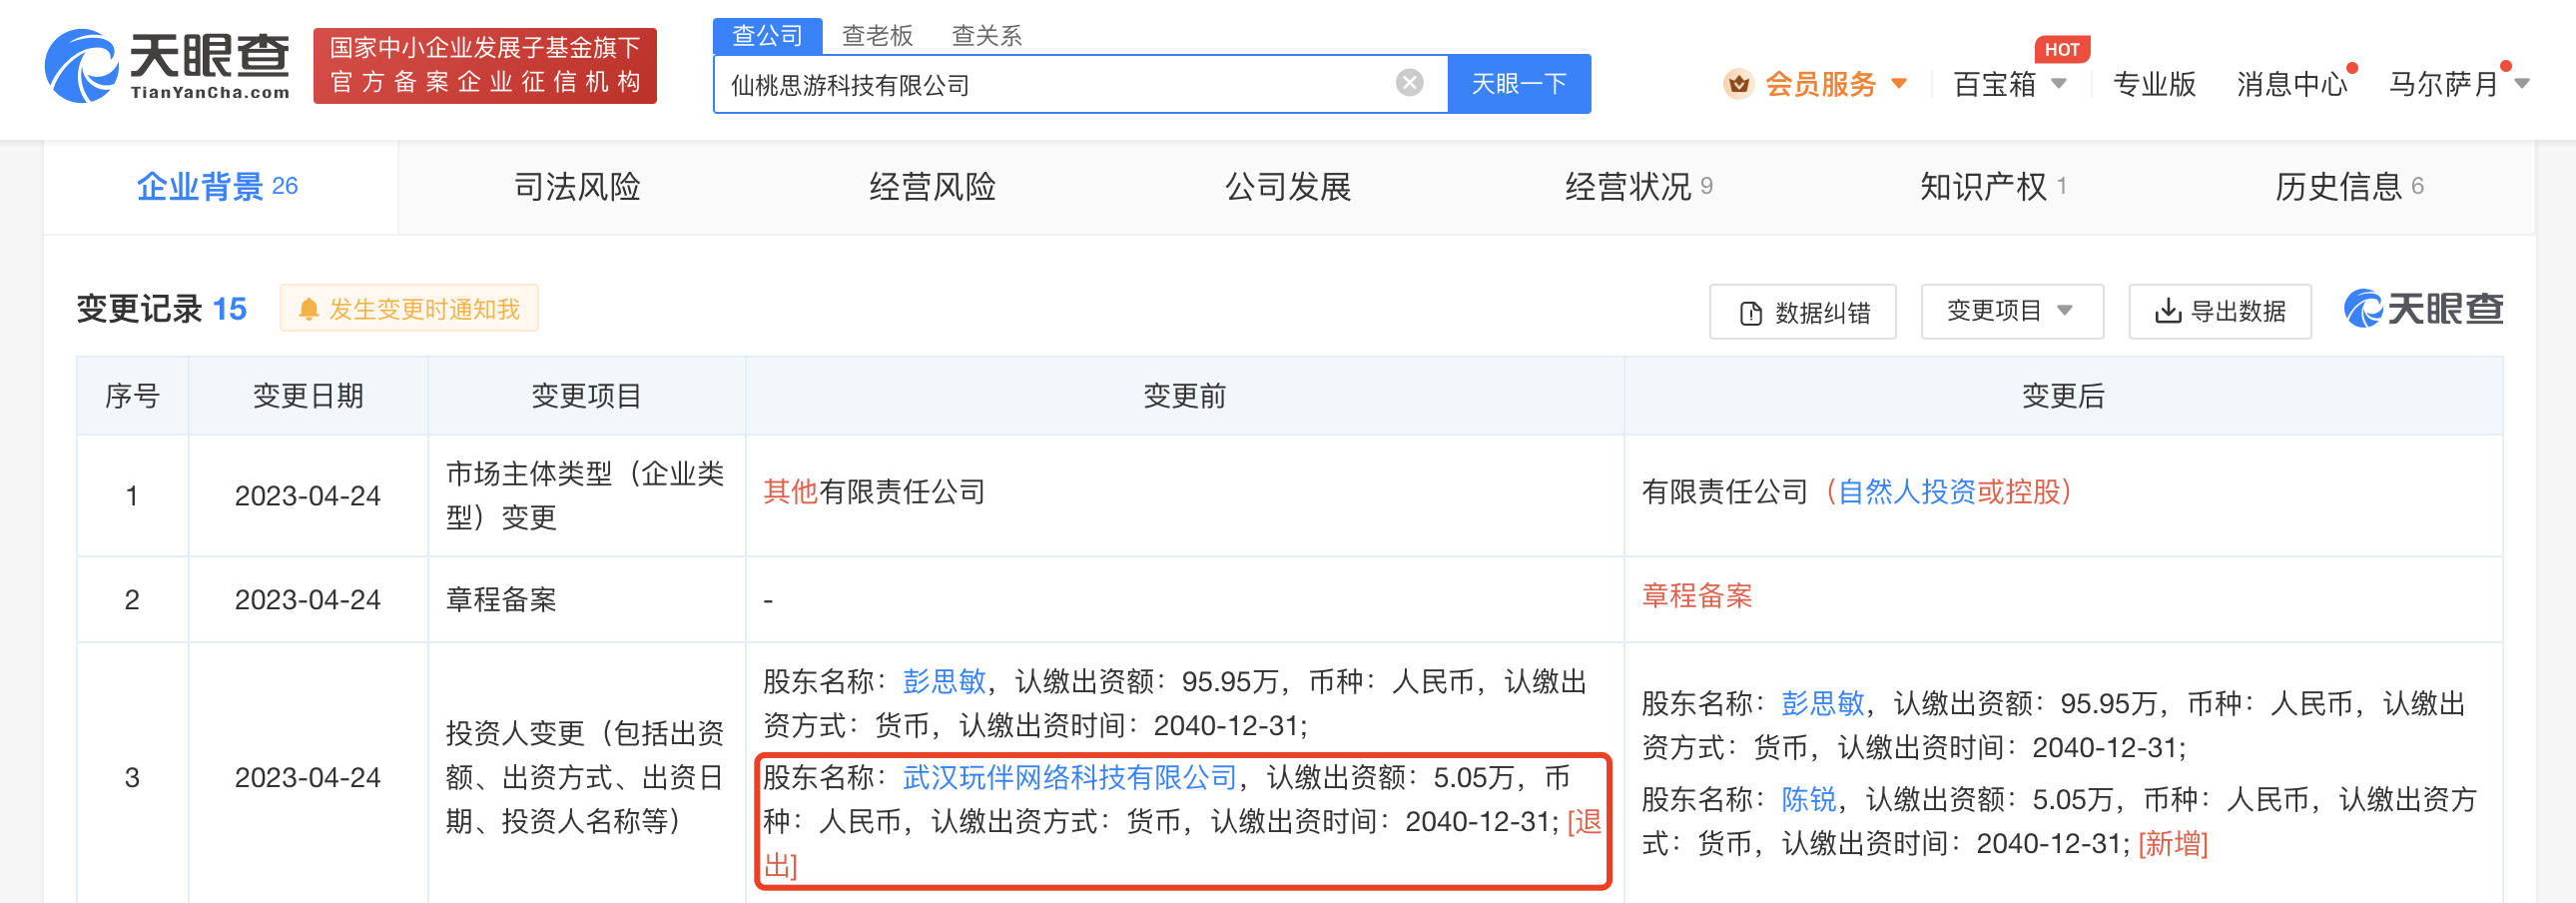Click the [新增] tag in row 3

pos(2173,843)
